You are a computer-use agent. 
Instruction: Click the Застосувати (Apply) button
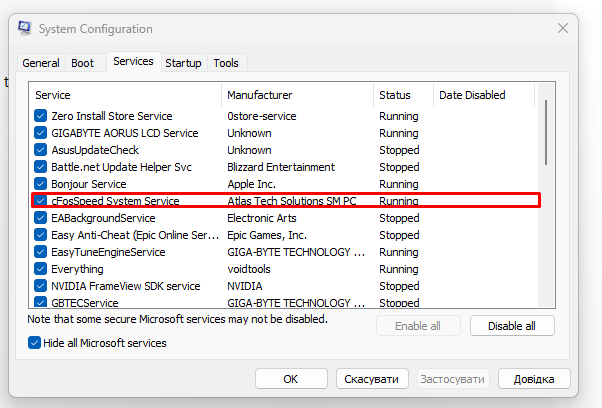453,379
